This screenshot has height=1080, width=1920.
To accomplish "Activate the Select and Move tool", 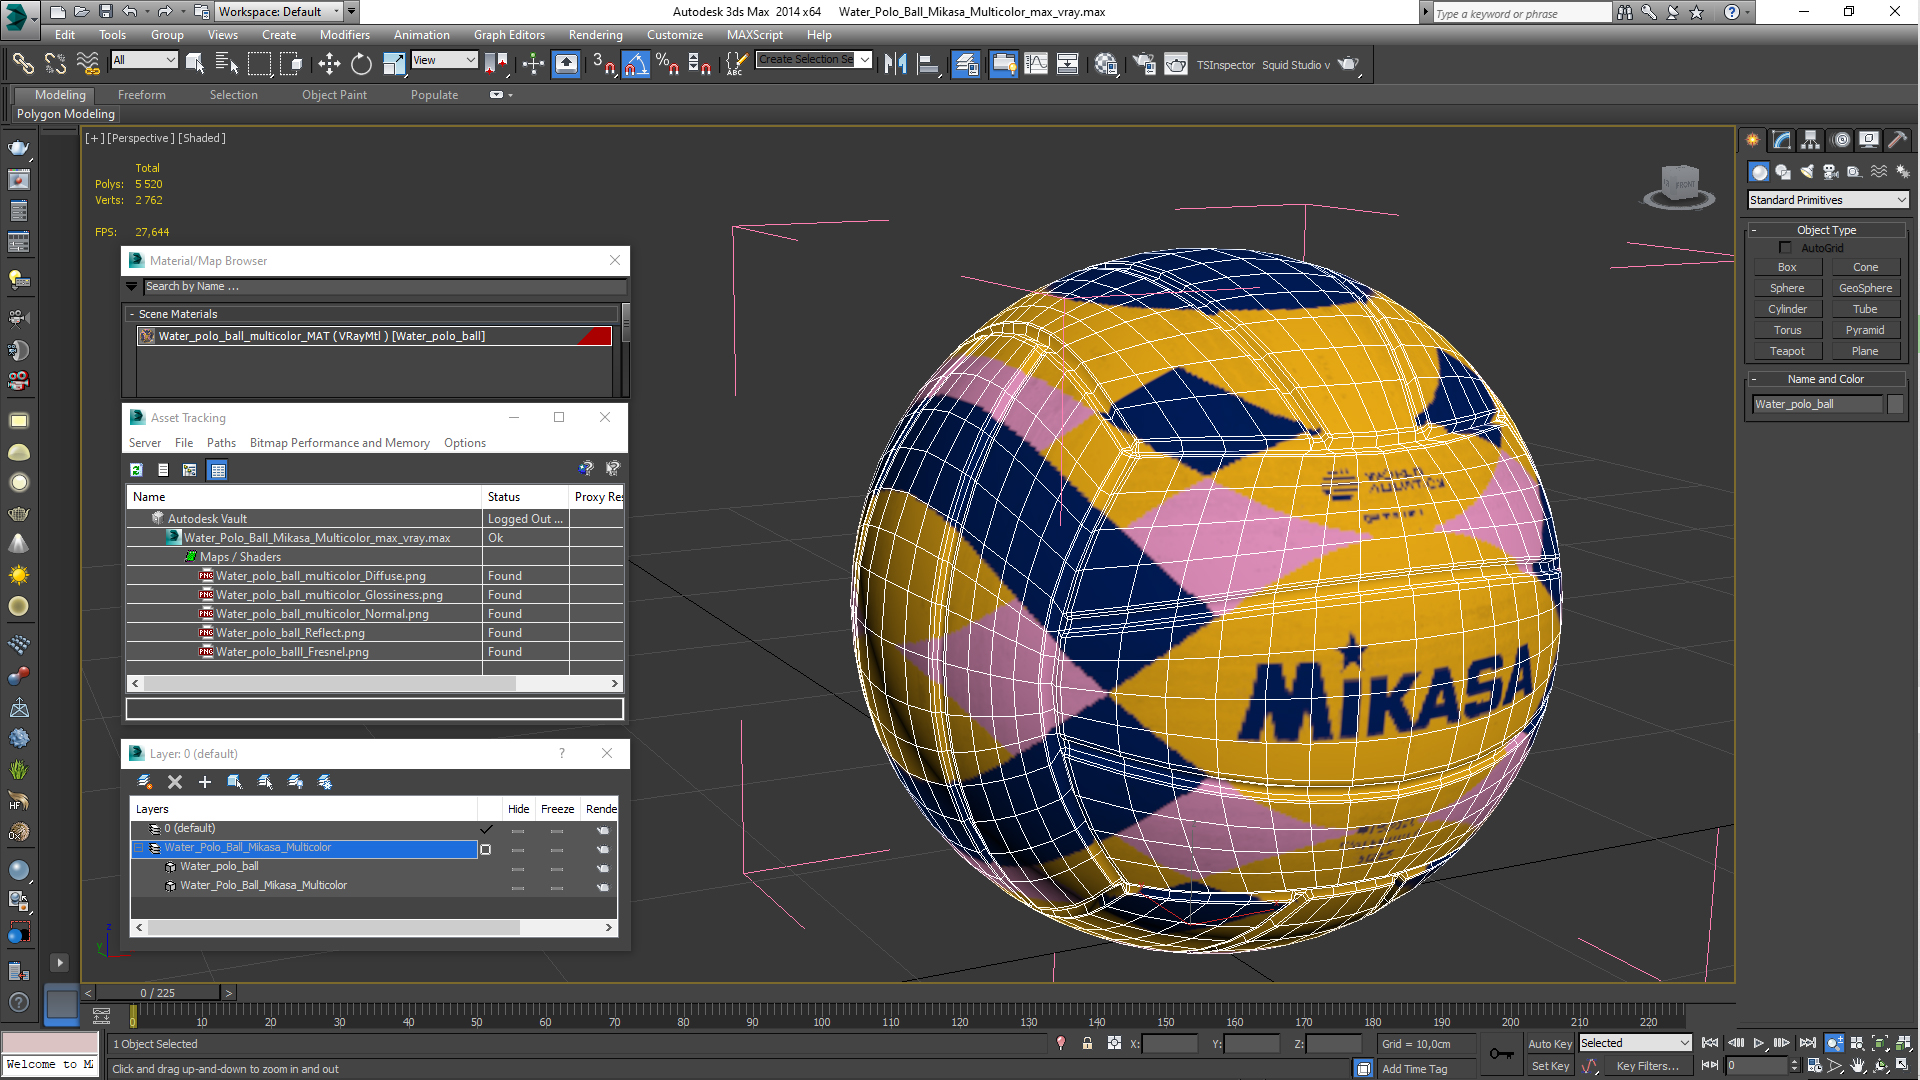I will pyautogui.click(x=329, y=64).
